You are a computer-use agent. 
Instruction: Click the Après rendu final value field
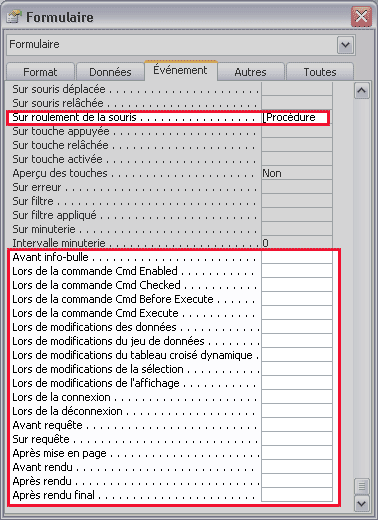tap(297, 495)
